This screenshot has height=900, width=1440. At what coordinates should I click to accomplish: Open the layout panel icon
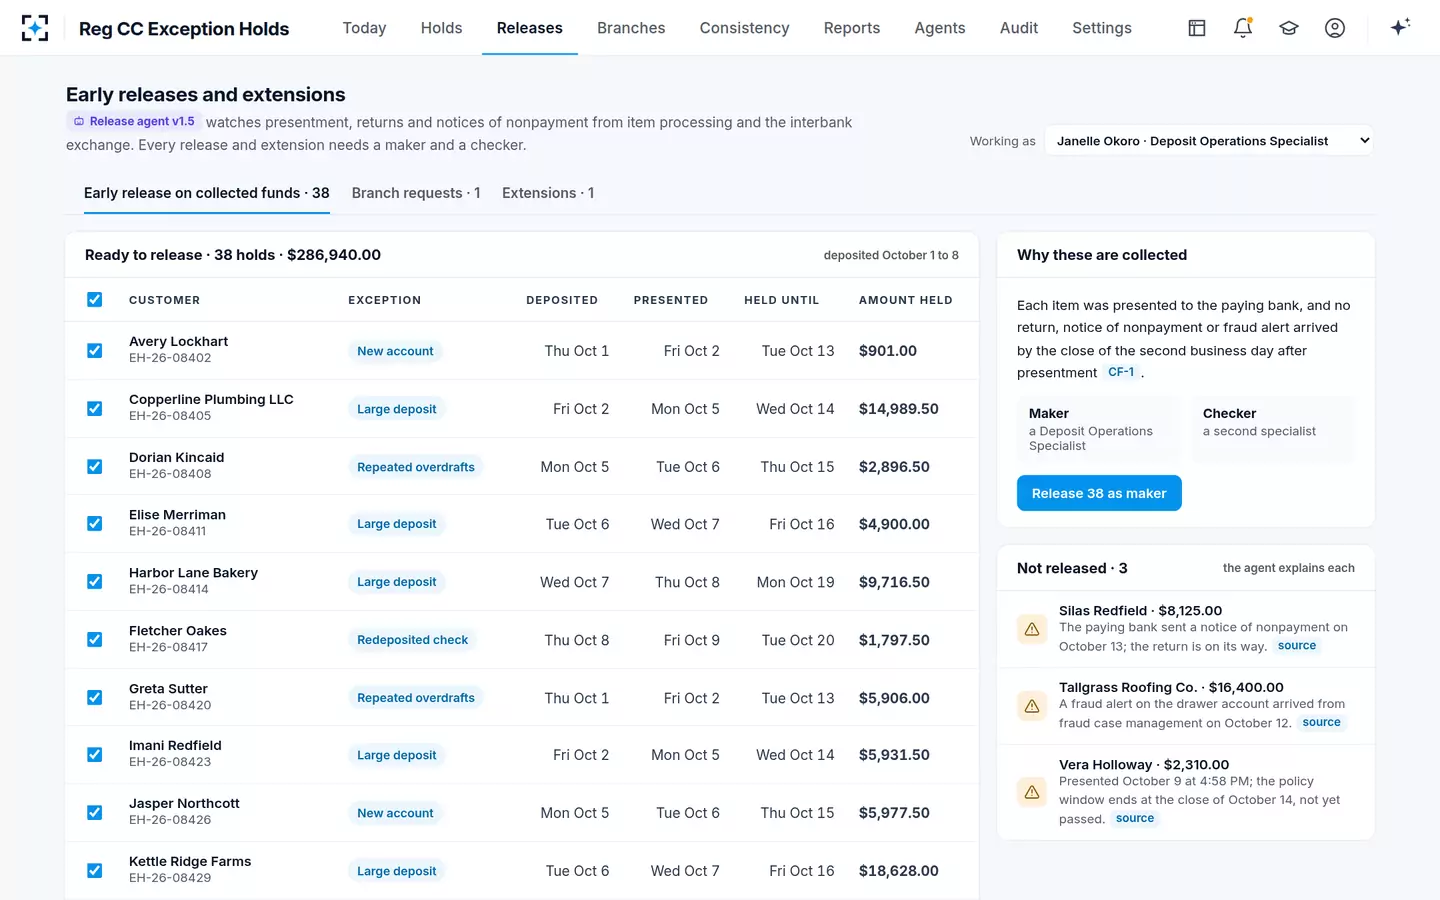[1197, 28]
